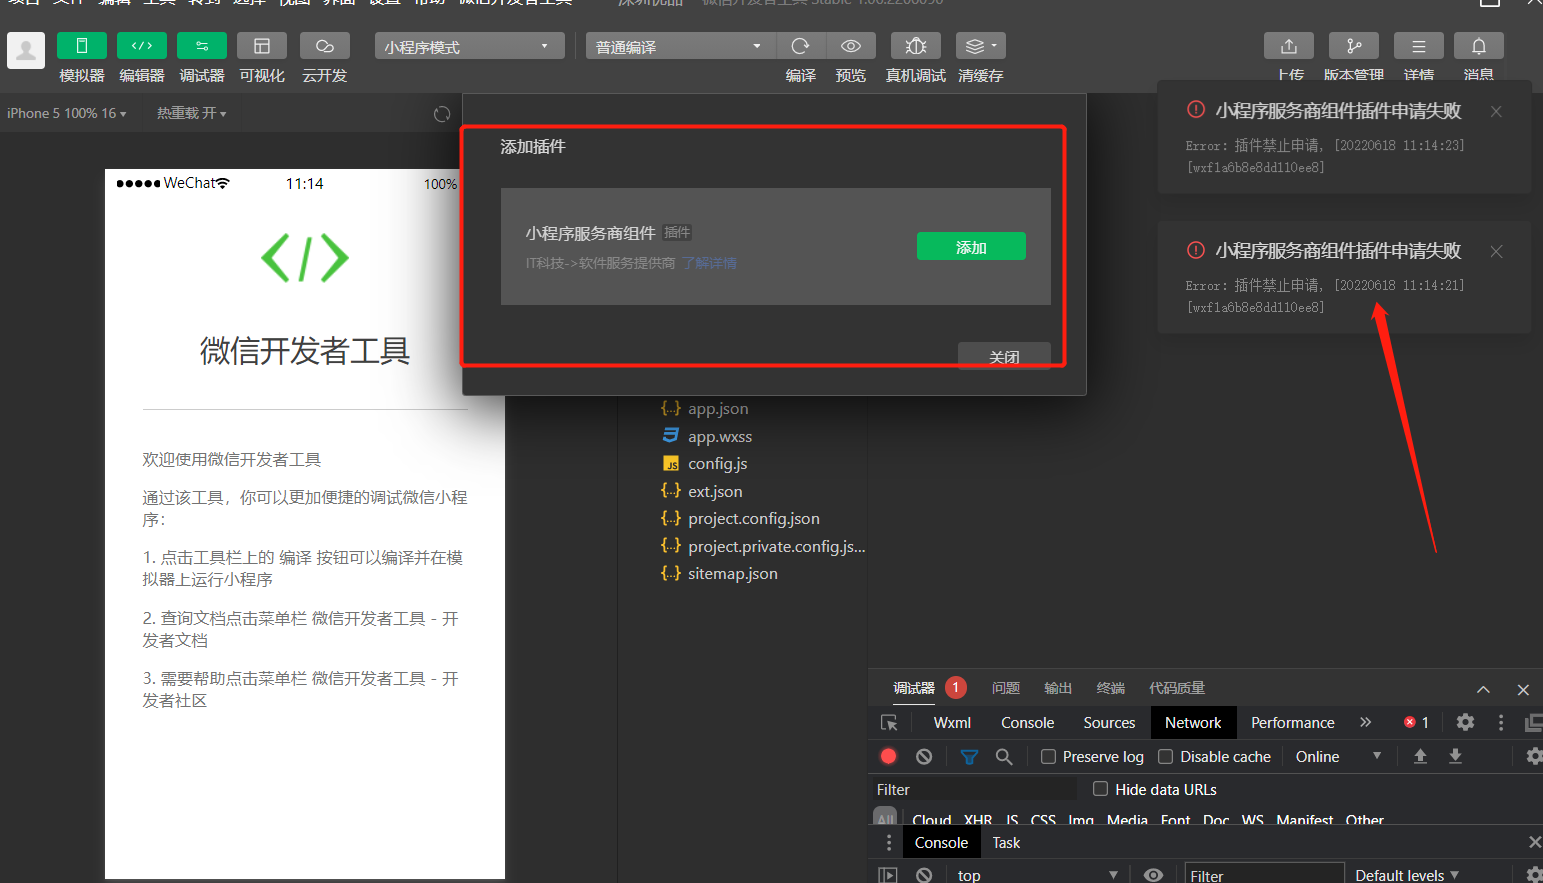Screen dimensions: 1543x883
Task: Open the mini program mode (小程序模式) dropdown
Action: pos(470,46)
